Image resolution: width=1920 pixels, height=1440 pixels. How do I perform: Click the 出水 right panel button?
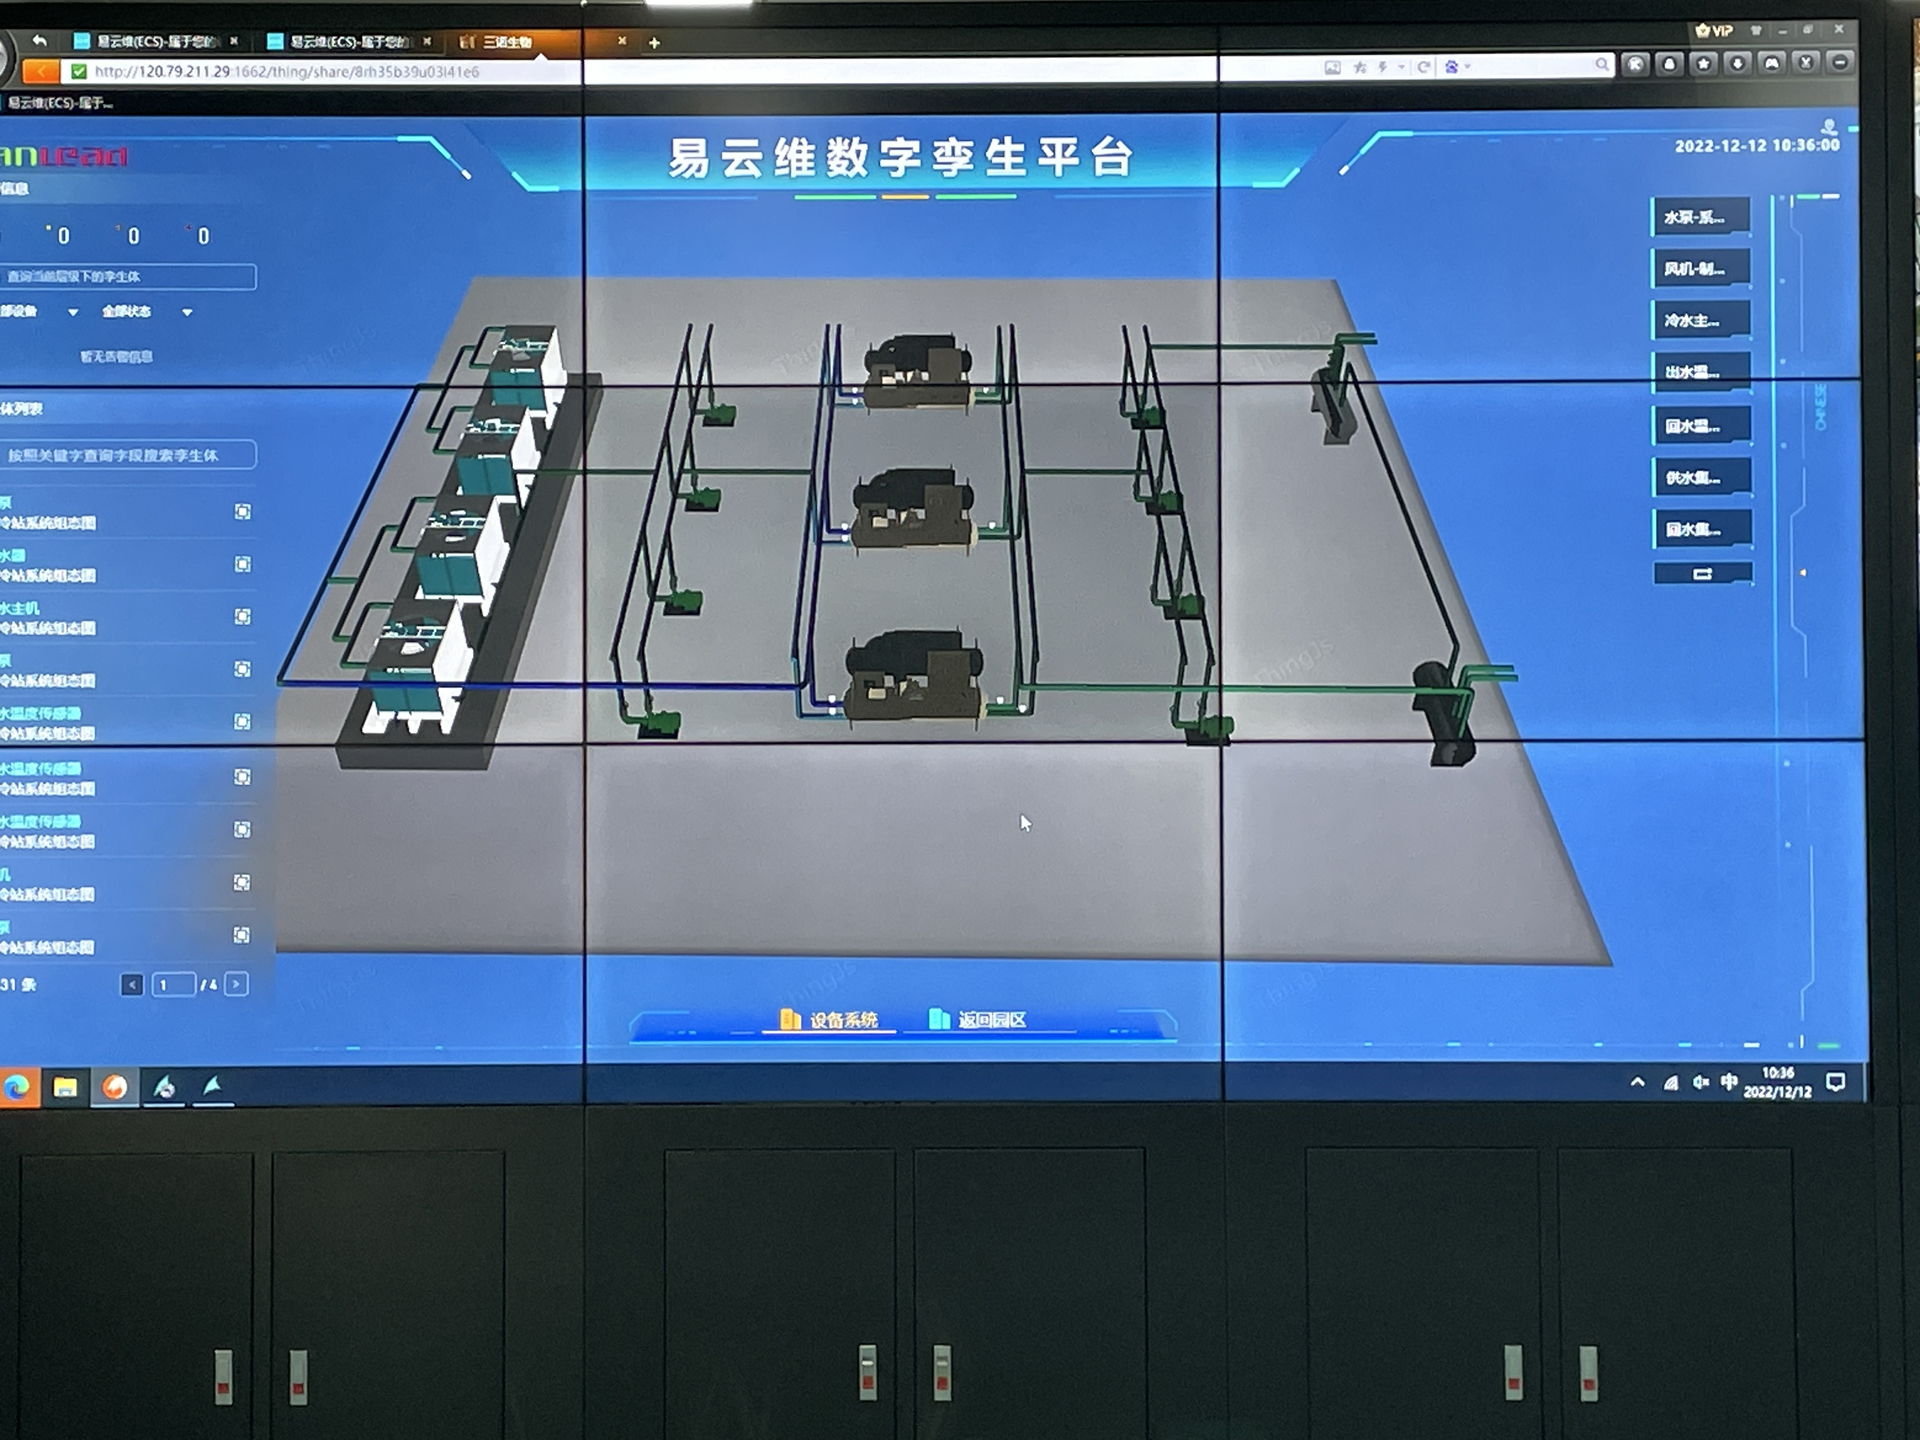tap(1701, 372)
